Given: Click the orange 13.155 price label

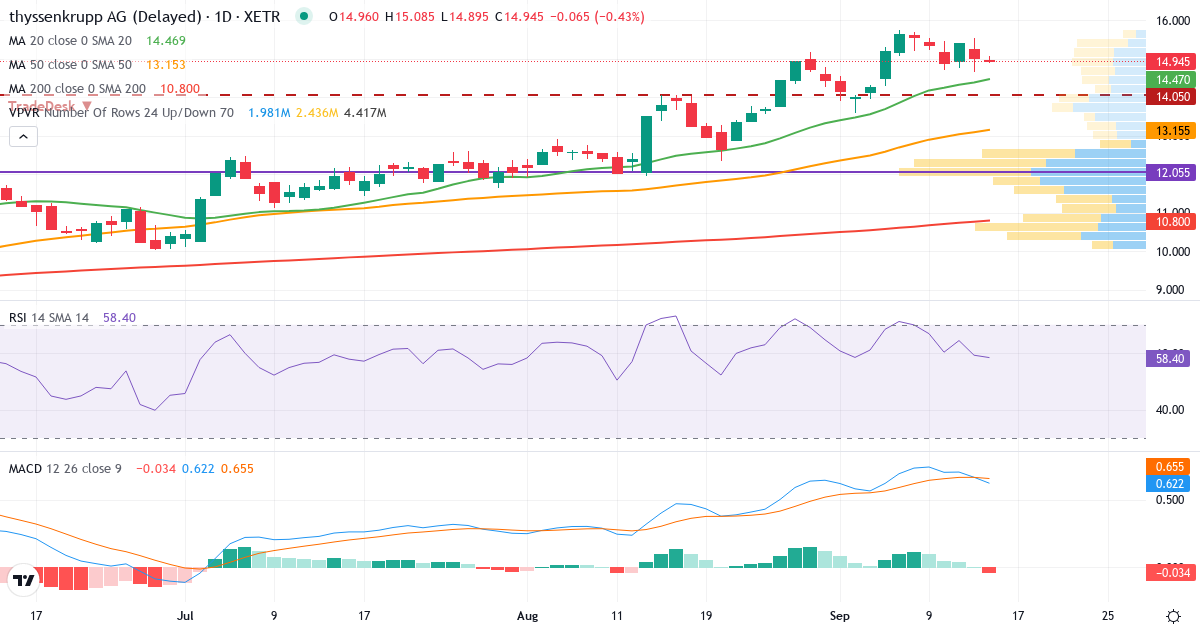Looking at the screenshot, I should point(1171,131).
